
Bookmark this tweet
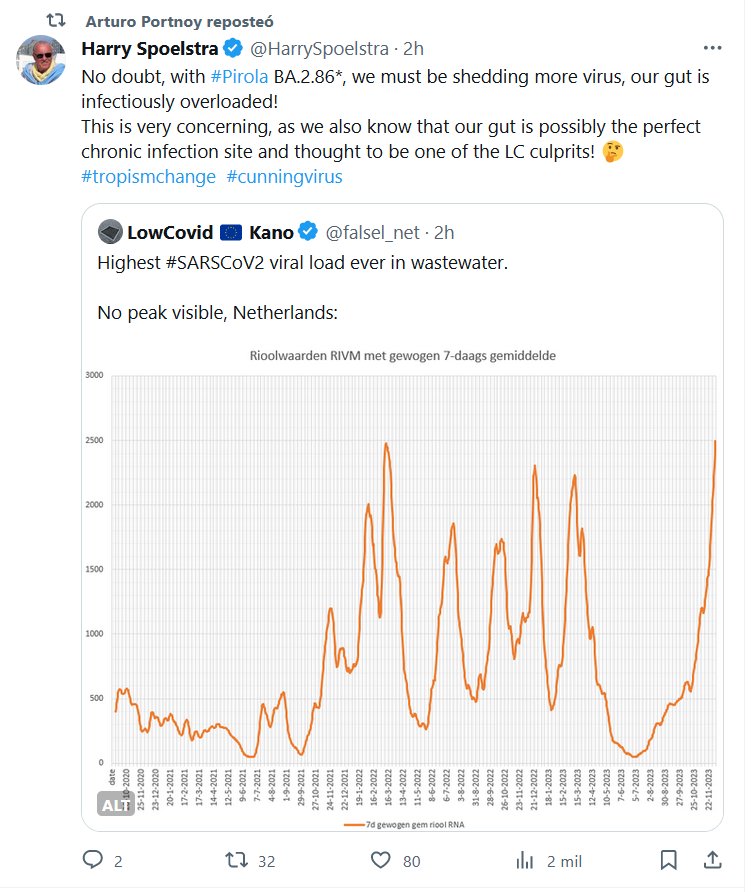[x=669, y=860]
